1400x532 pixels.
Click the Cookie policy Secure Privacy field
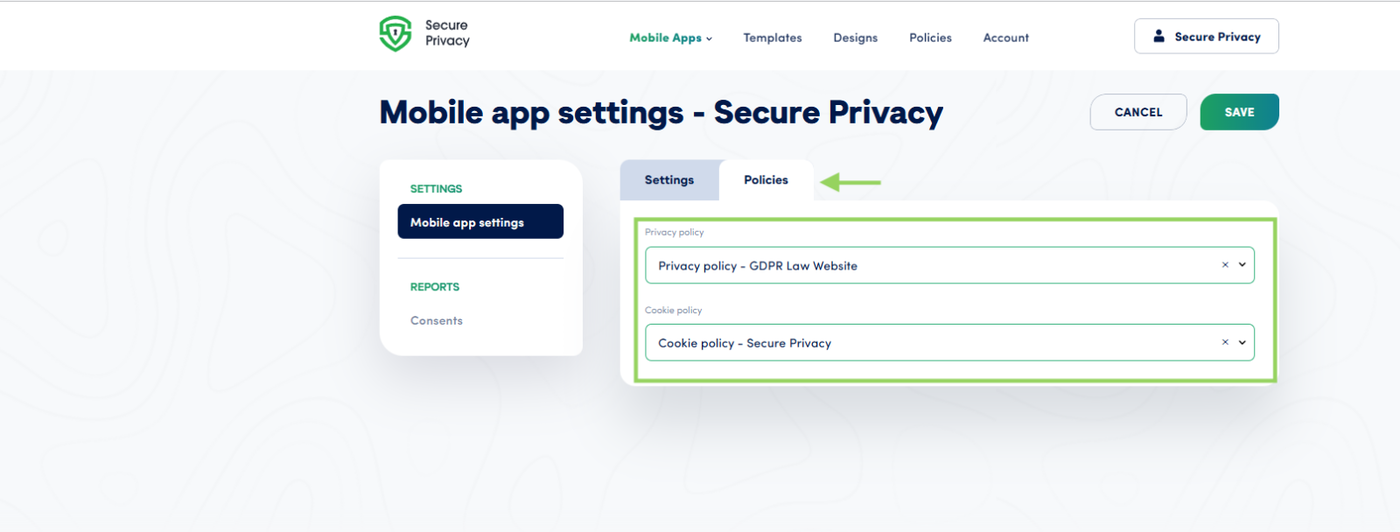point(949,342)
